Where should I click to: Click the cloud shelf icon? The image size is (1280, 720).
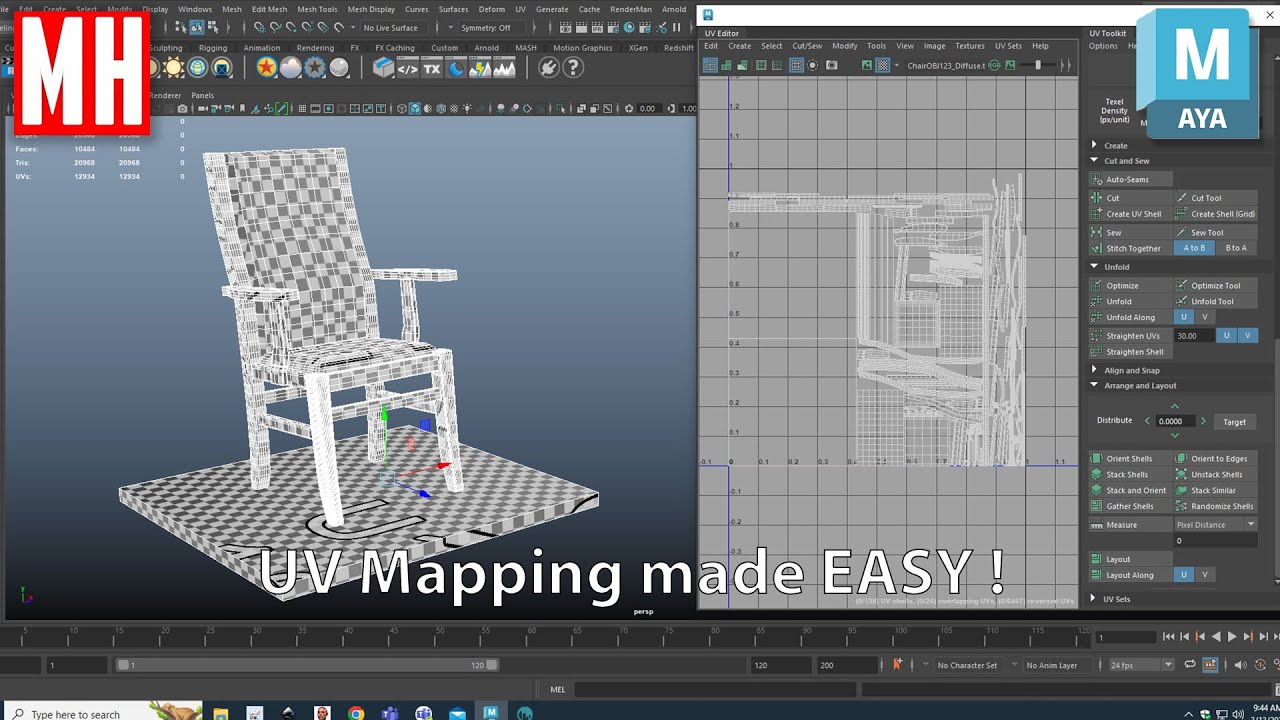[291, 67]
